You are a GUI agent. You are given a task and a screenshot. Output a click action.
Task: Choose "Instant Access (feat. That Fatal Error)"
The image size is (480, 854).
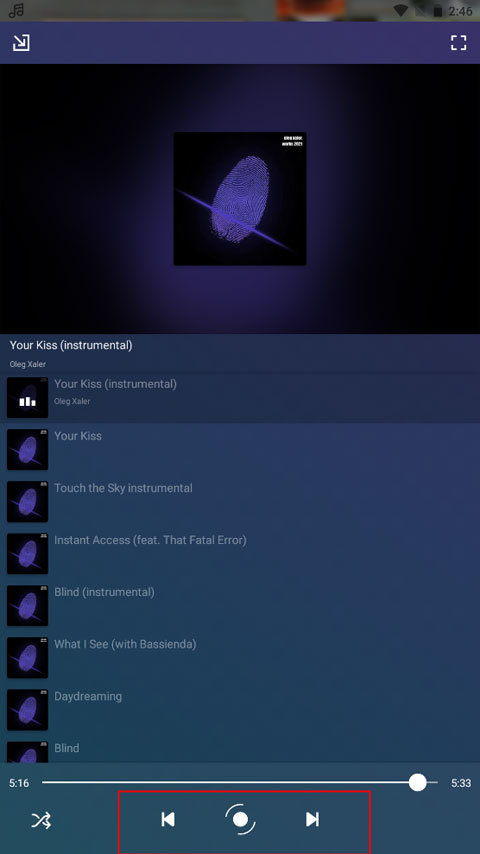[240, 553]
